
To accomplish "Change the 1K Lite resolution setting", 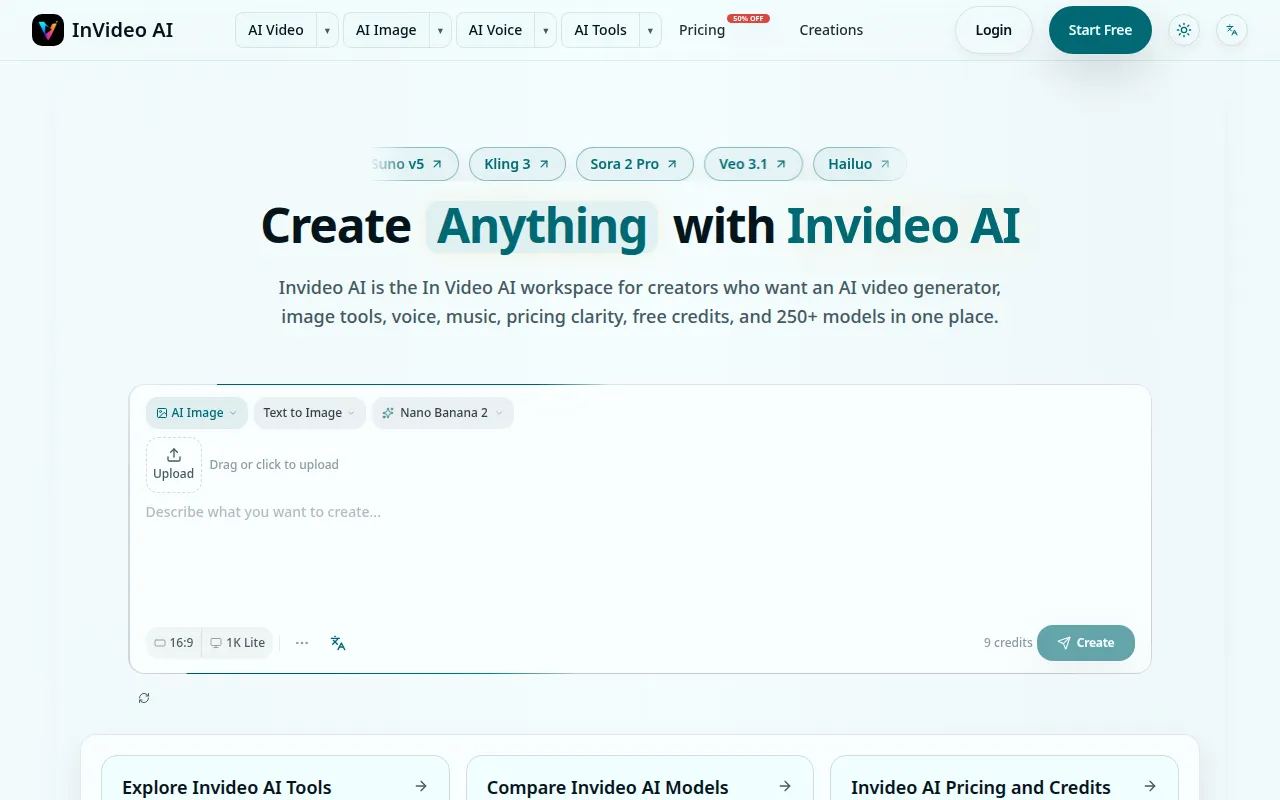I will (x=237, y=643).
